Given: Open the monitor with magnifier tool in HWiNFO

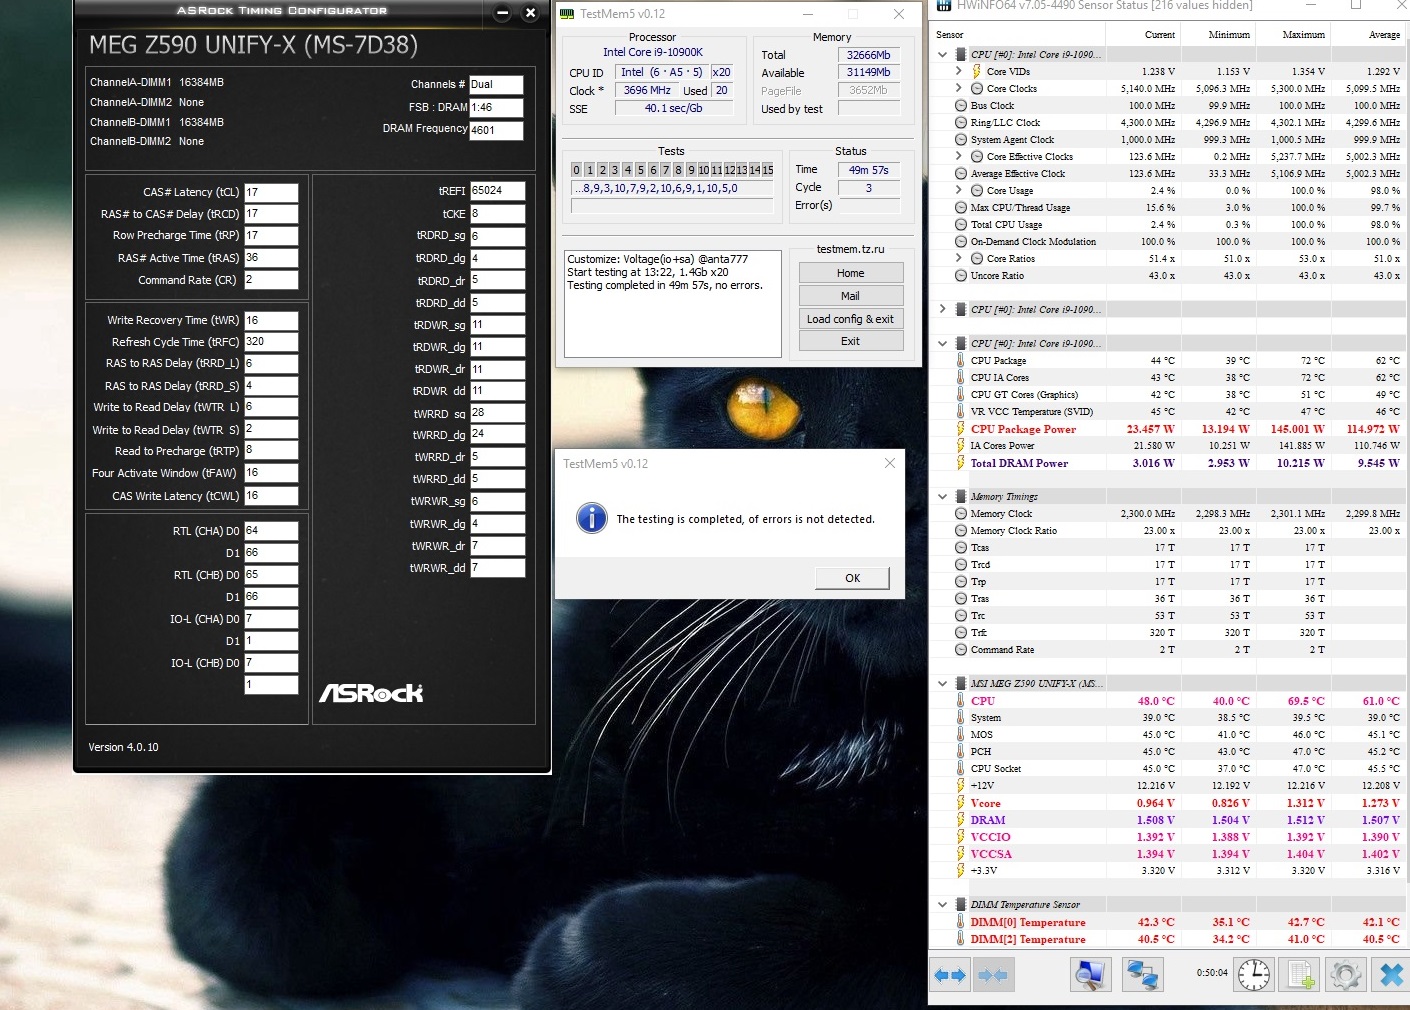Looking at the screenshot, I should [1090, 975].
